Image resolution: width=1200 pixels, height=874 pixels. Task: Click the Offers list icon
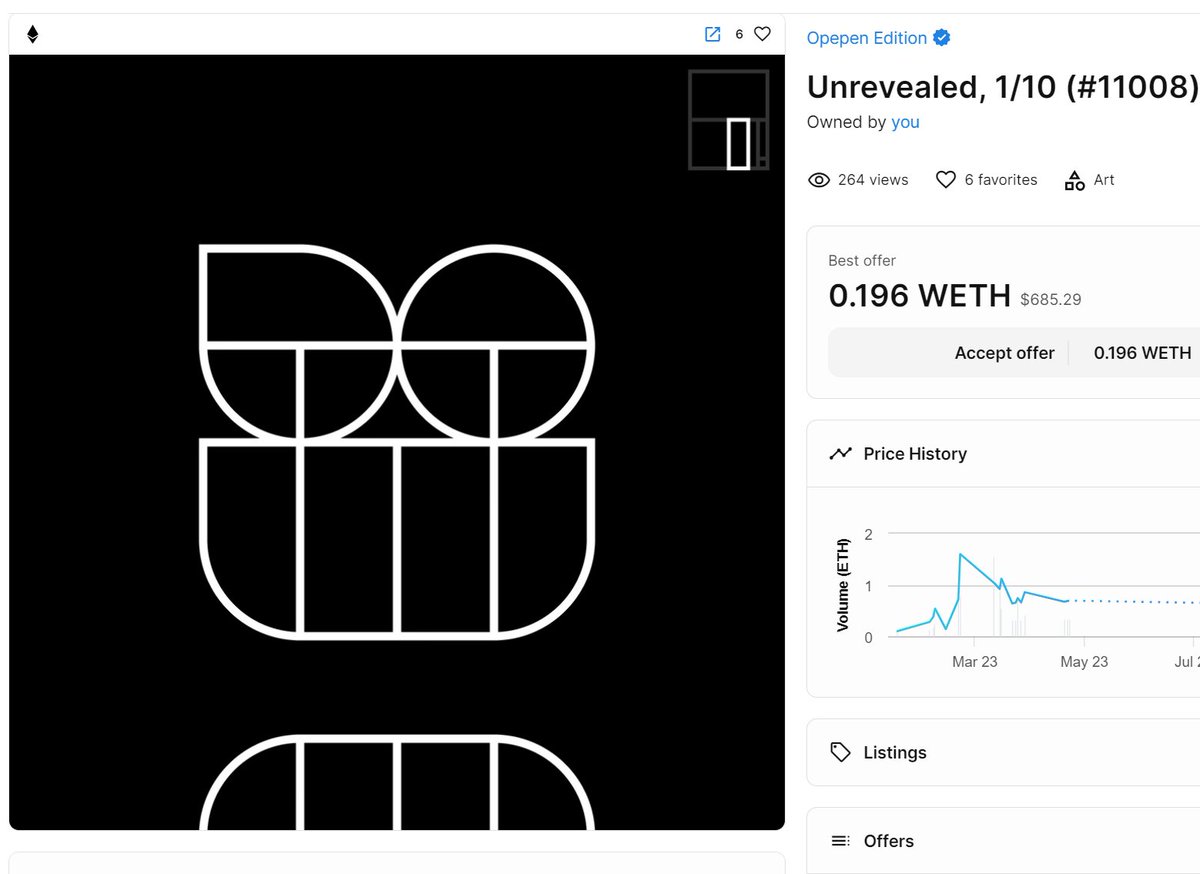point(840,841)
